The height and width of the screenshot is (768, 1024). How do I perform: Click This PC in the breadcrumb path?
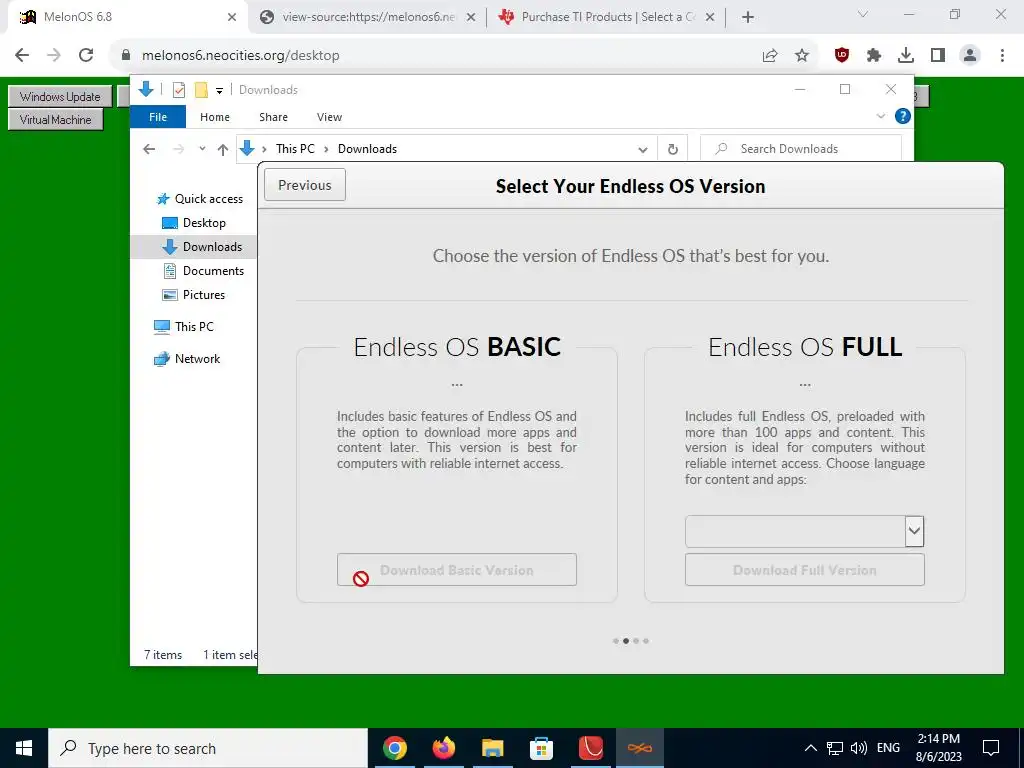pyautogui.click(x=295, y=149)
